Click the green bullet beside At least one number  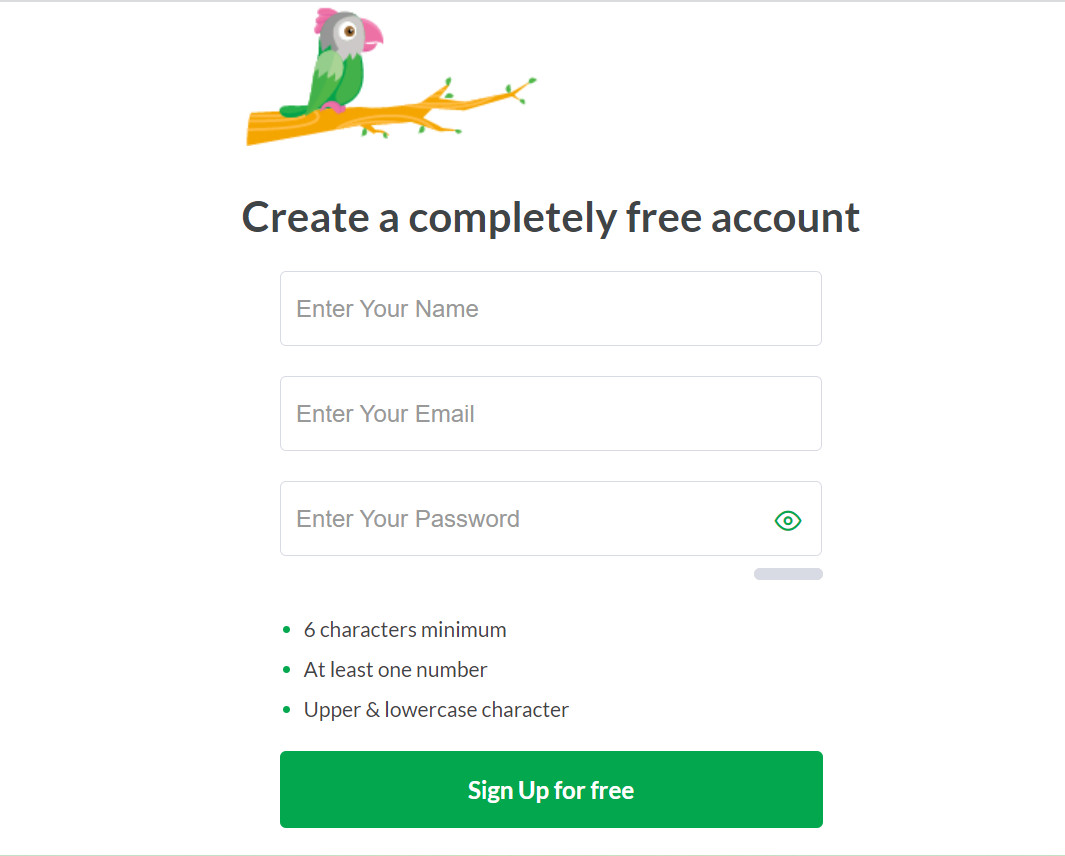pos(287,670)
